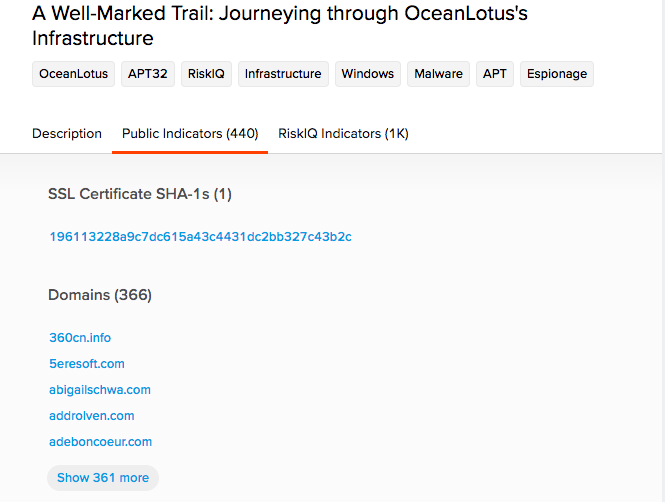Click the OceanLotus tag
Viewport: 665px width, 502px height.
click(x=73, y=74)
